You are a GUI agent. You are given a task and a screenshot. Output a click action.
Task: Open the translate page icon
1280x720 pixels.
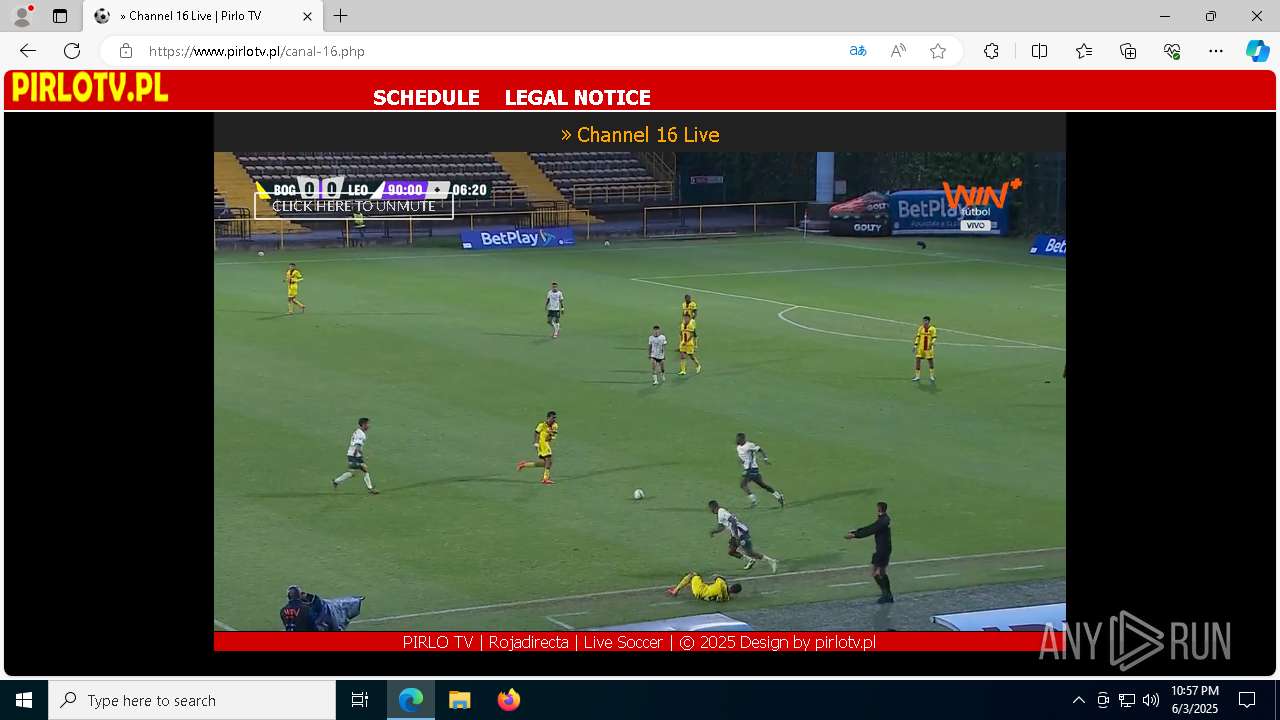pos(858,51)
